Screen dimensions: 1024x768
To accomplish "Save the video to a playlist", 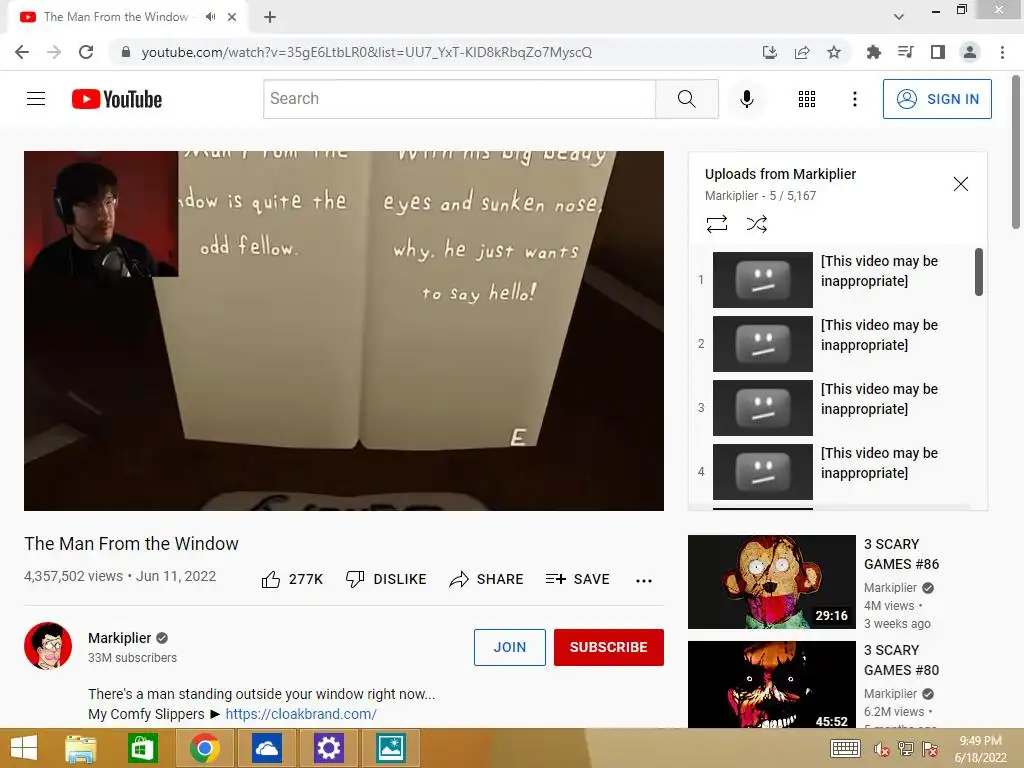I will coord(578,579).
